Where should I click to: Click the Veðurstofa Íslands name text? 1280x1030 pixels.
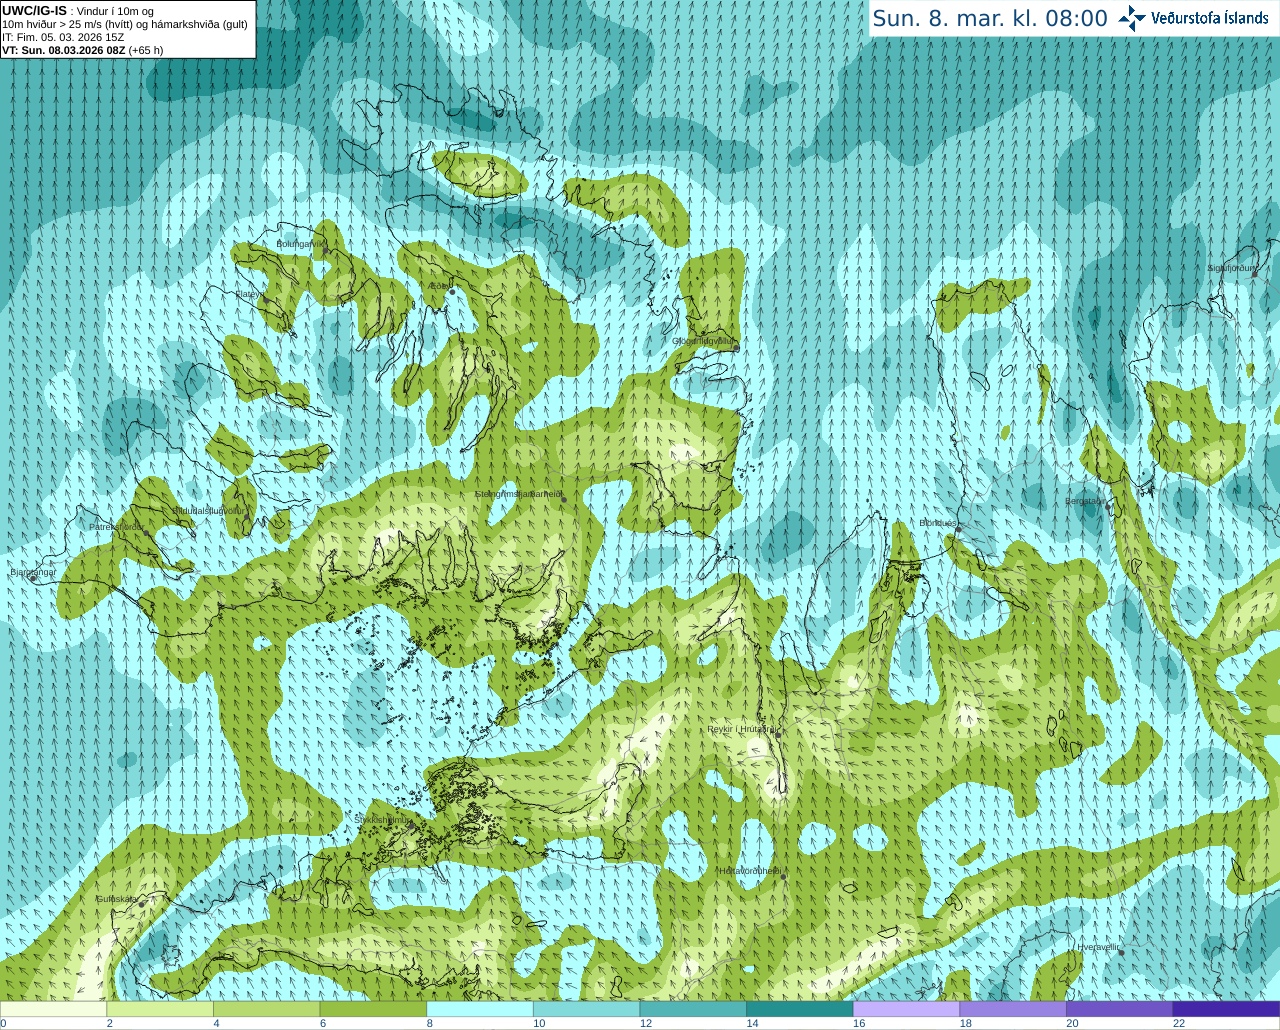point(1210,18)
